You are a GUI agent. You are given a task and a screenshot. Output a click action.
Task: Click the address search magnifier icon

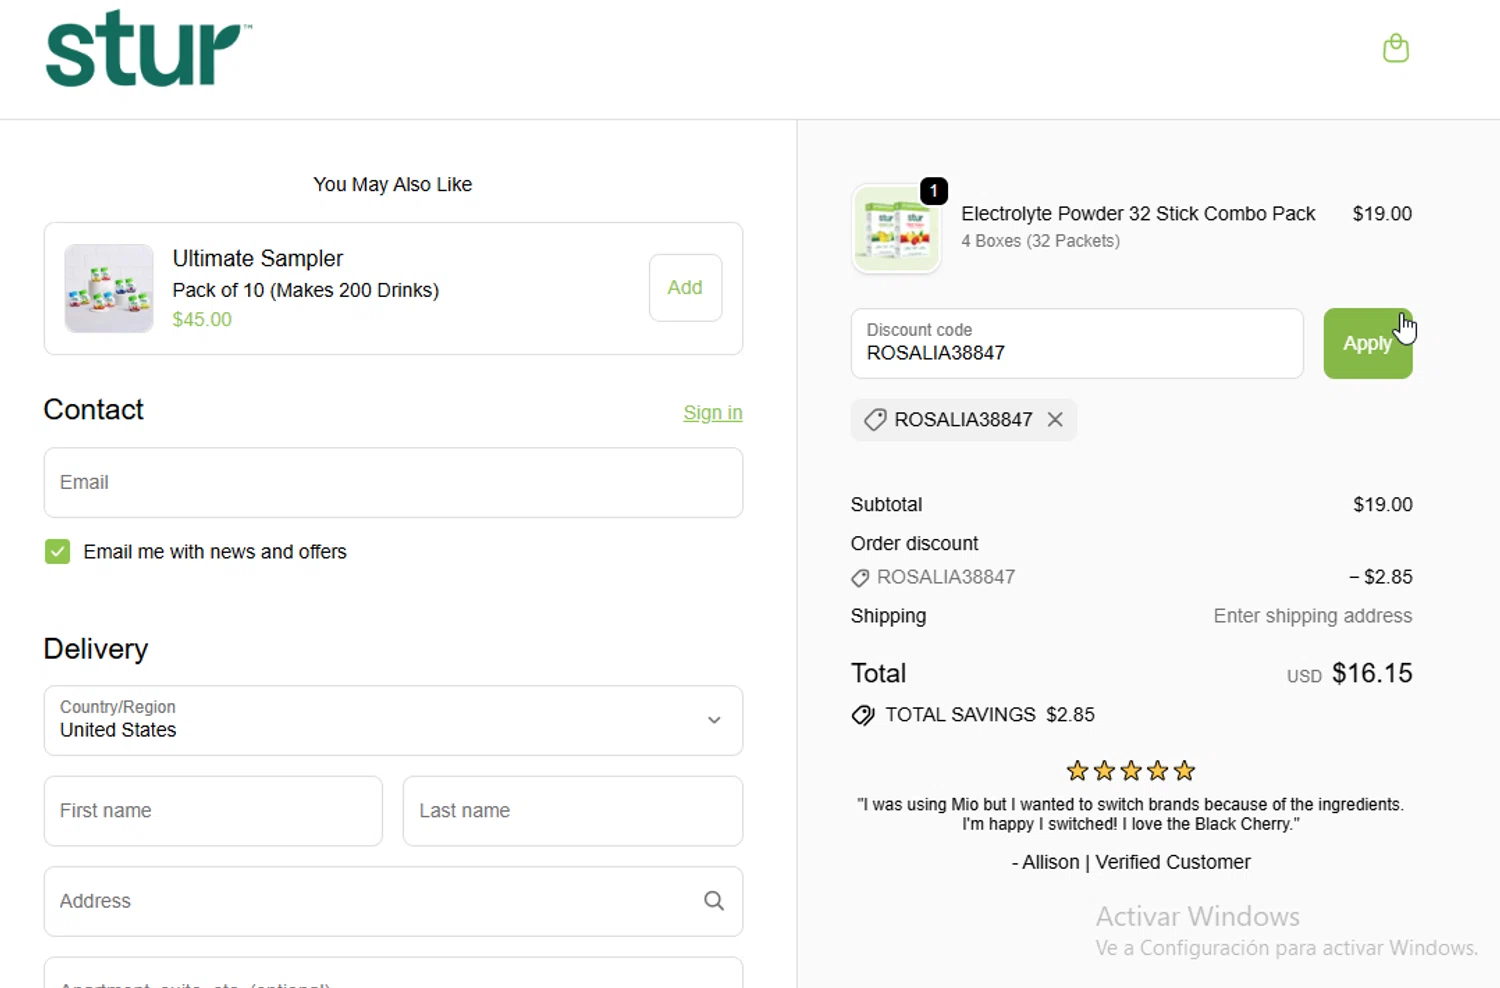click(x=714, y=901)
